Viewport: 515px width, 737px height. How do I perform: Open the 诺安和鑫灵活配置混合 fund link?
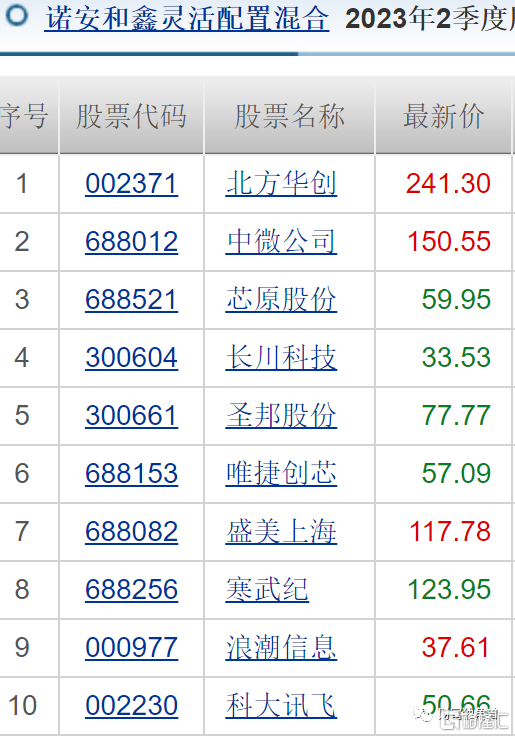(x=187, y=19)
